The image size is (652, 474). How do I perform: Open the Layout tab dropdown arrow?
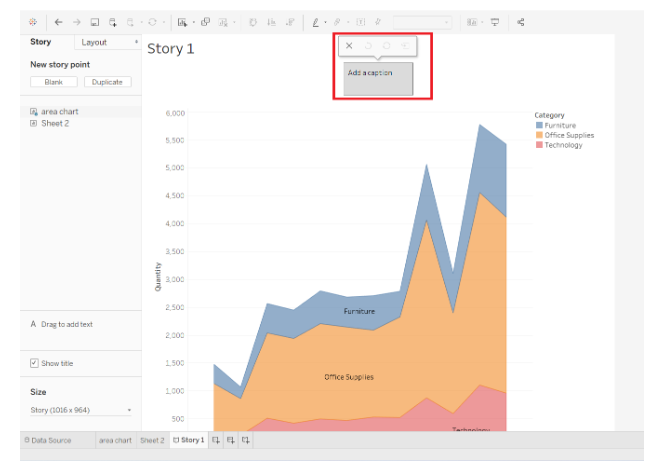(x=136, y=42)
